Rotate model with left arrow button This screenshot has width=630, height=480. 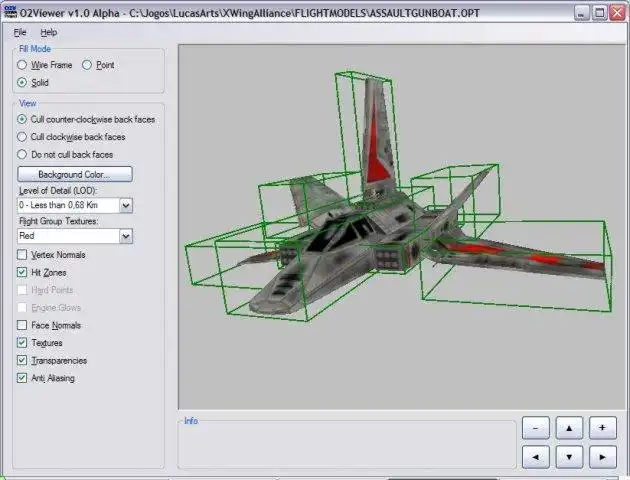(x=536, y=457)
